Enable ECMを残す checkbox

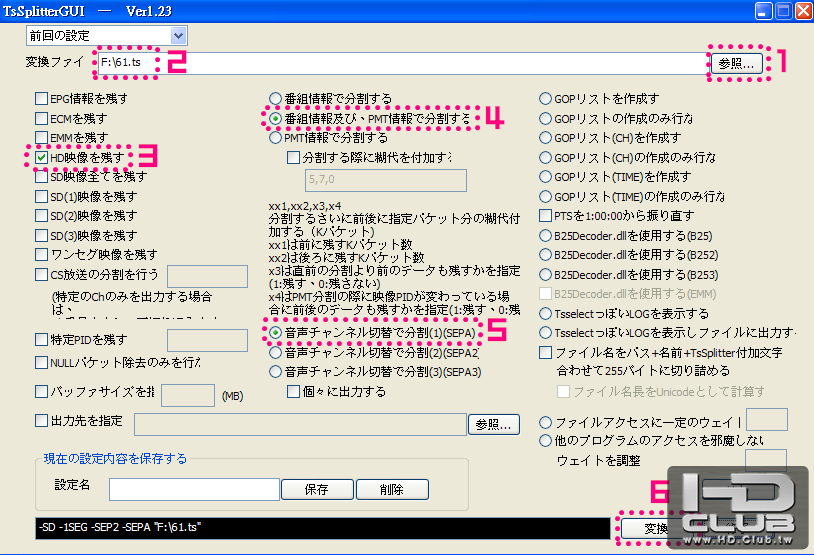pos(42,118)
